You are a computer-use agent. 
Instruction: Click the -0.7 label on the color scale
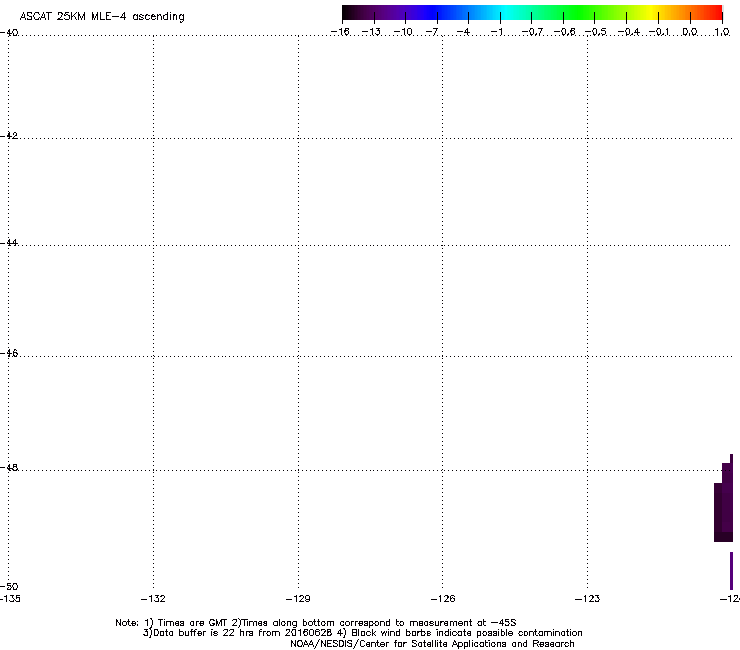[x=532, y=32]
